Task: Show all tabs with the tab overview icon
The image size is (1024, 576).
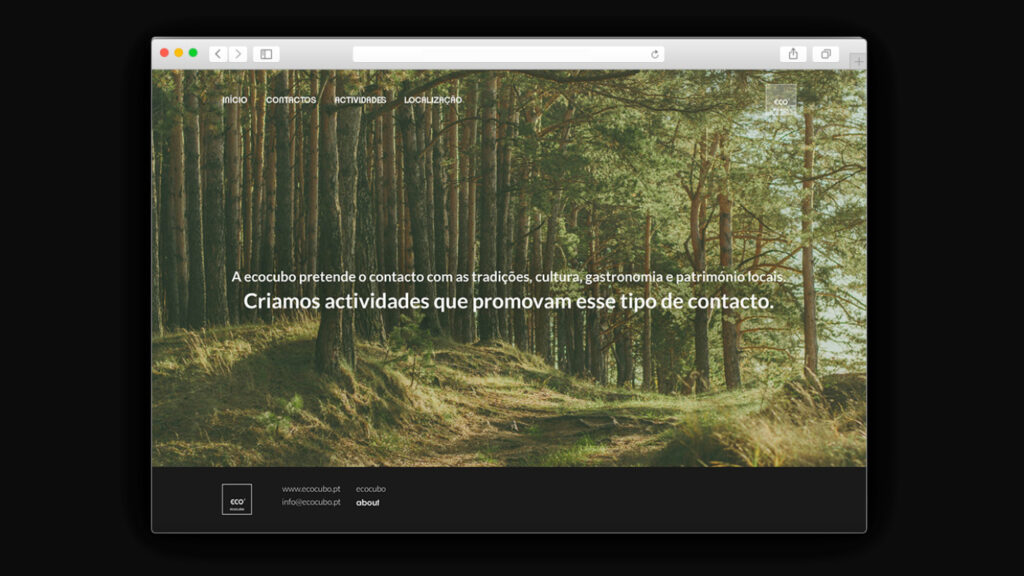Action: [x=825, y=54]
